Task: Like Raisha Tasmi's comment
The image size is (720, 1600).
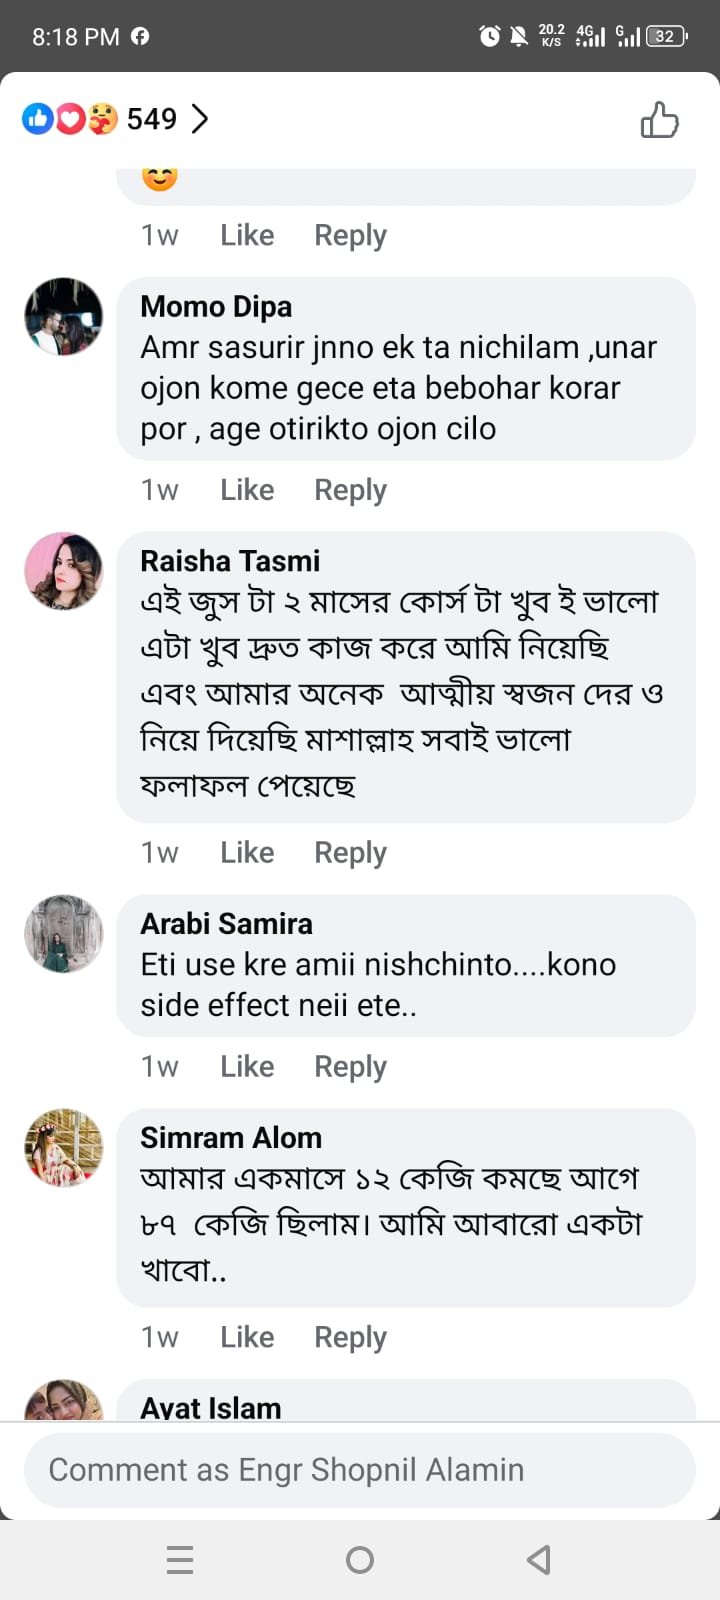Action: pos(247,853)
